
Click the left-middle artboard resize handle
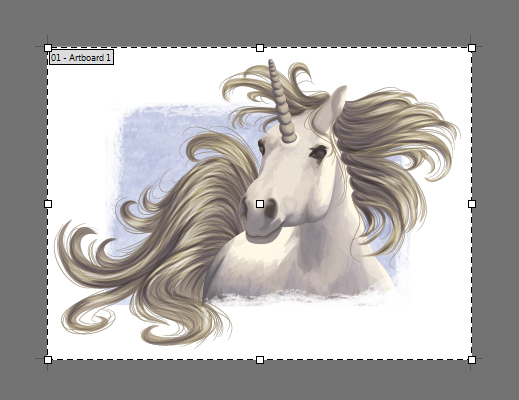48,204
